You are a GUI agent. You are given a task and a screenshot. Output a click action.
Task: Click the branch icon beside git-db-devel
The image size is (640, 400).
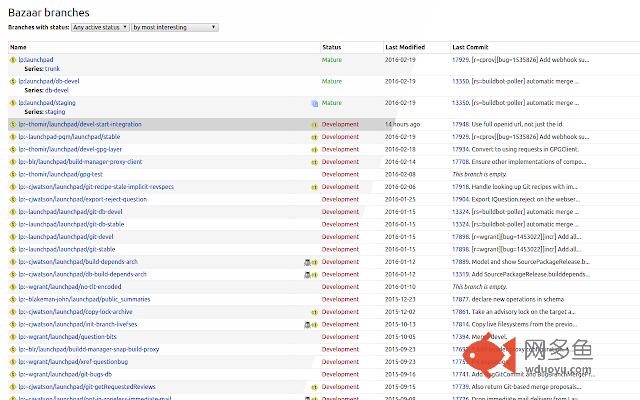[x=13, y=212]
